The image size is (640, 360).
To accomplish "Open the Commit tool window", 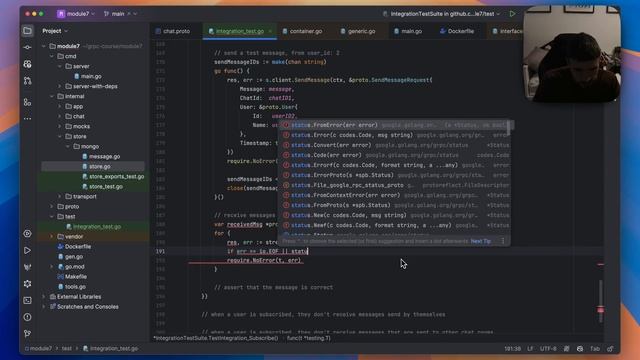I will click(x=27, y=47).
